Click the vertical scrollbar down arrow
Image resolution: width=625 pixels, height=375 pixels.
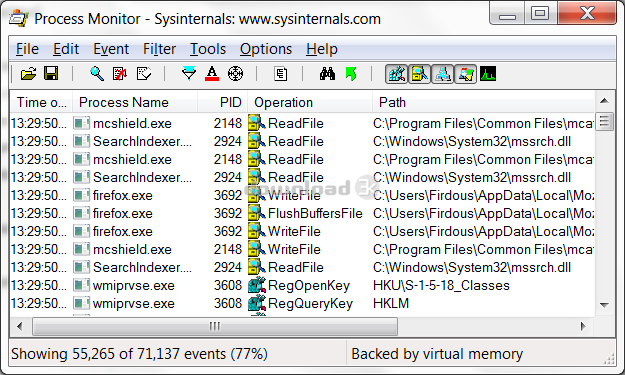click(604, 305)
